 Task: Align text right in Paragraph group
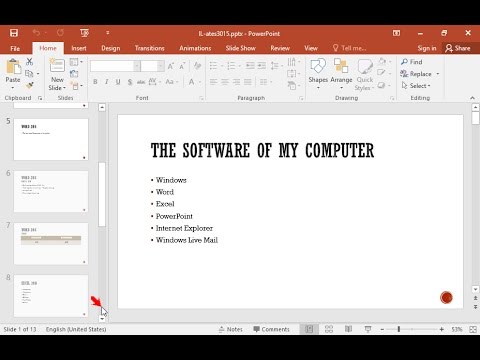click(236, 82)
